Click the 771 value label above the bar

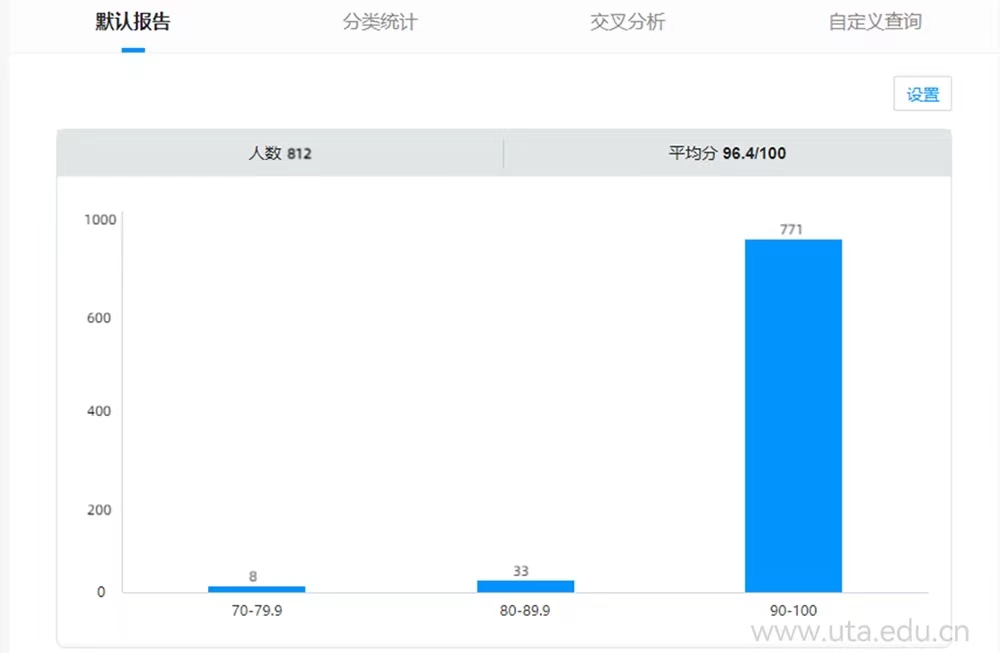(x=791, y=229)
